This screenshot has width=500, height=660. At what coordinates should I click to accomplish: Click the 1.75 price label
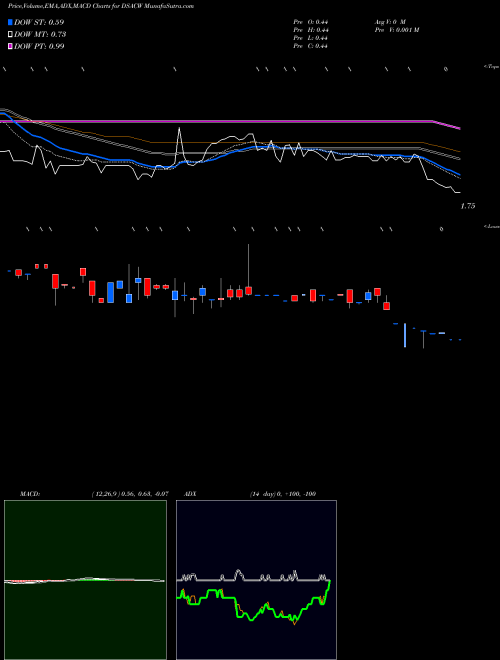click(x=468, y=206)
